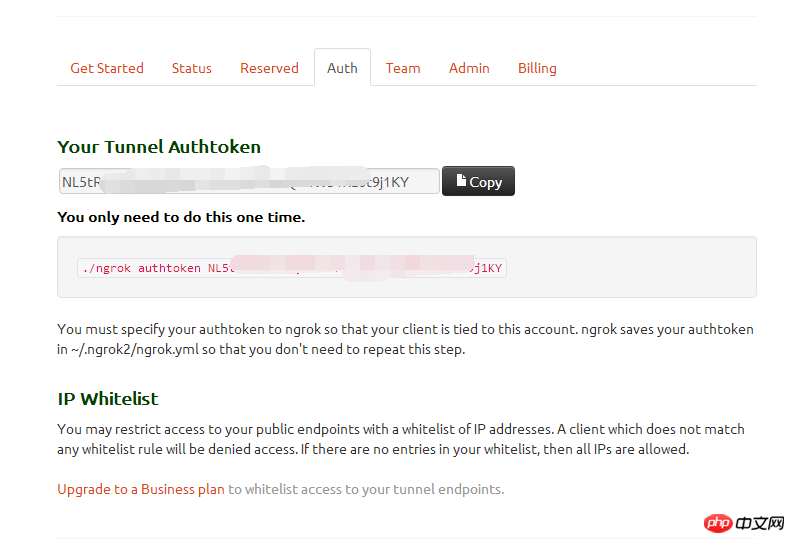Go to the Team tab
795x543 pixels.
tap(403, 68)
